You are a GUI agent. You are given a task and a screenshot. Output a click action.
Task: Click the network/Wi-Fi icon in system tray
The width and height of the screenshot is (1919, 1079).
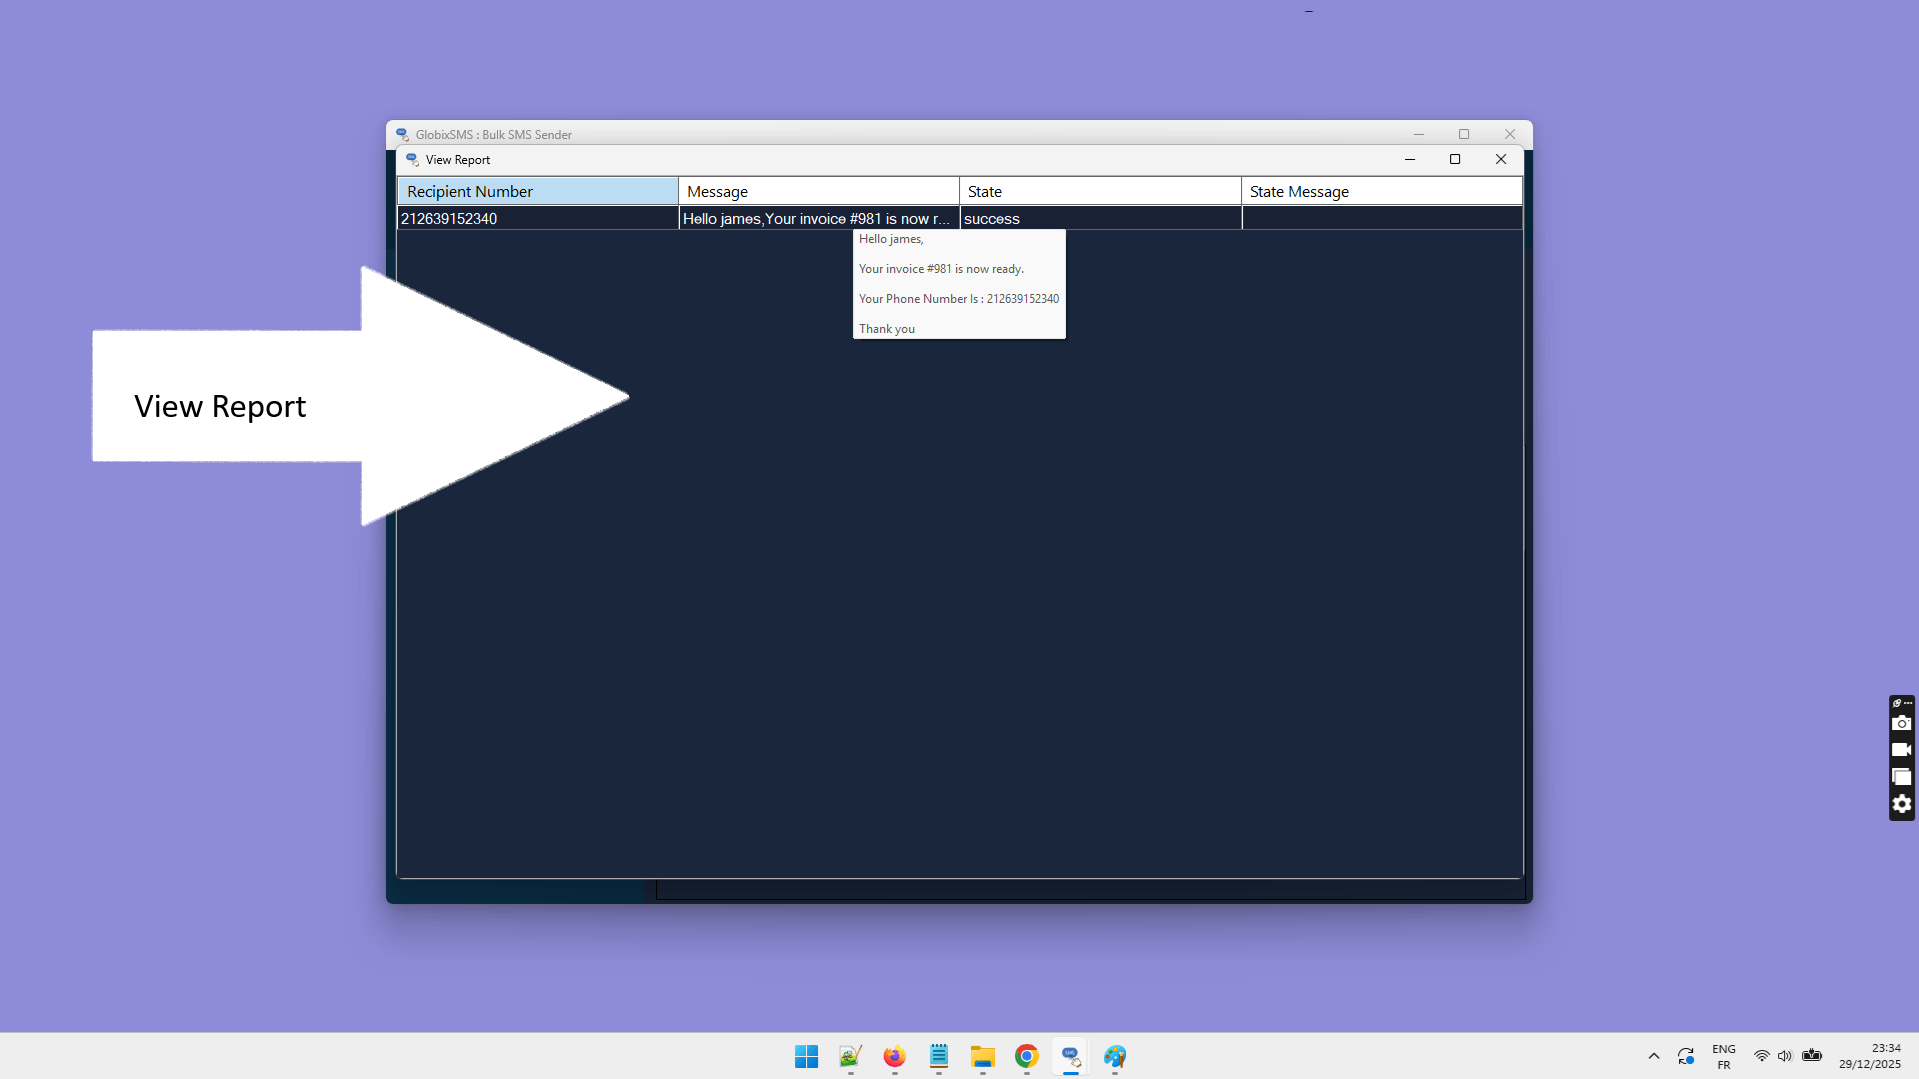(1761, 1055)
